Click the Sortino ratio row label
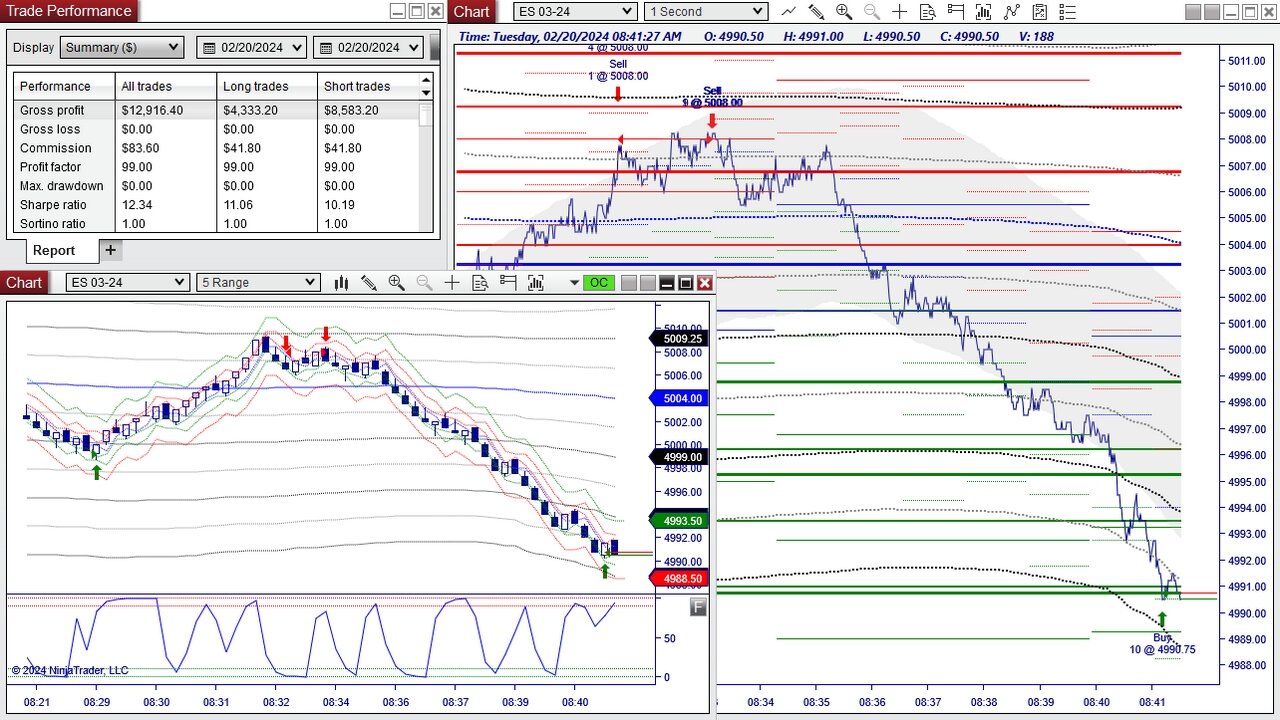The width and height of the screenshot is (1280, 720). point(53,224)
